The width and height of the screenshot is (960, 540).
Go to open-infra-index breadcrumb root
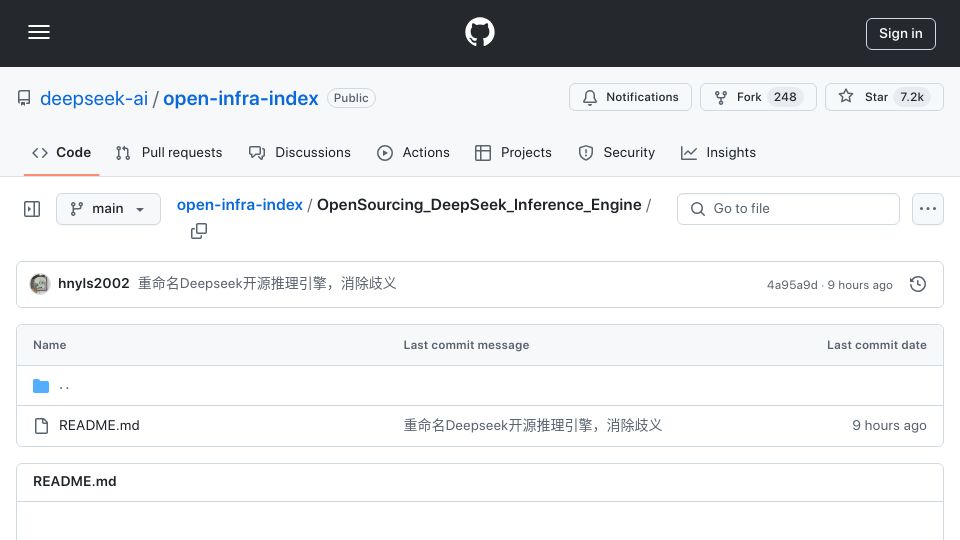coord(239,204)
